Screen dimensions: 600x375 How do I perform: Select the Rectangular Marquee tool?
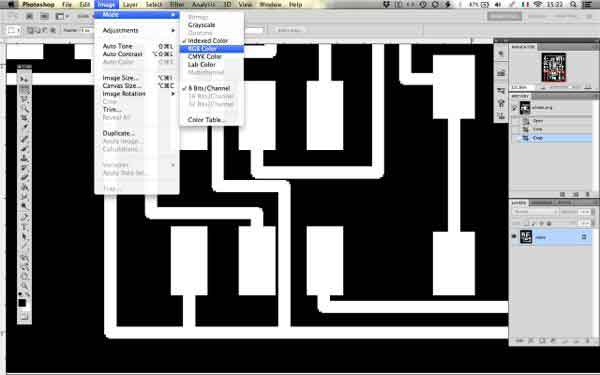(24, 90)
